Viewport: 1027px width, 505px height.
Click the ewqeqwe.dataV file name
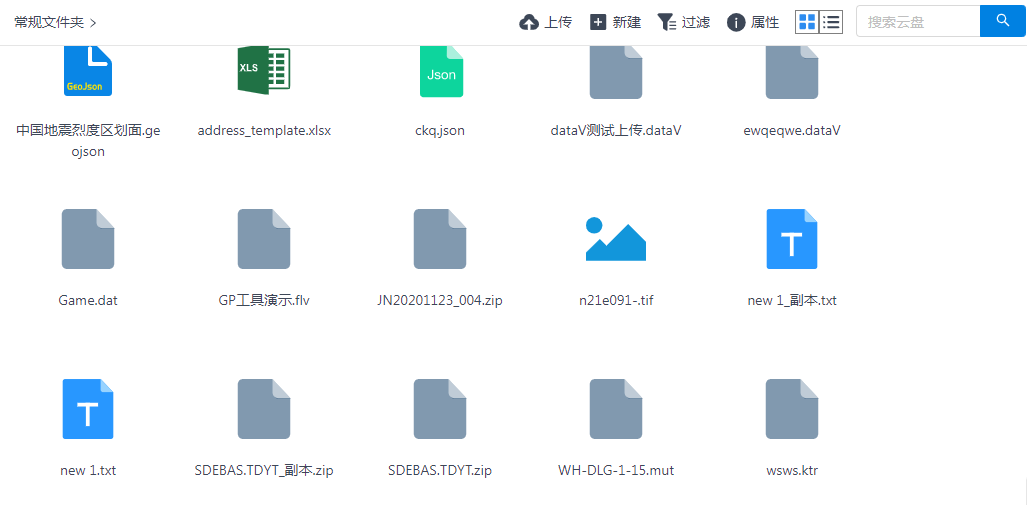click(x=792, y=130)
